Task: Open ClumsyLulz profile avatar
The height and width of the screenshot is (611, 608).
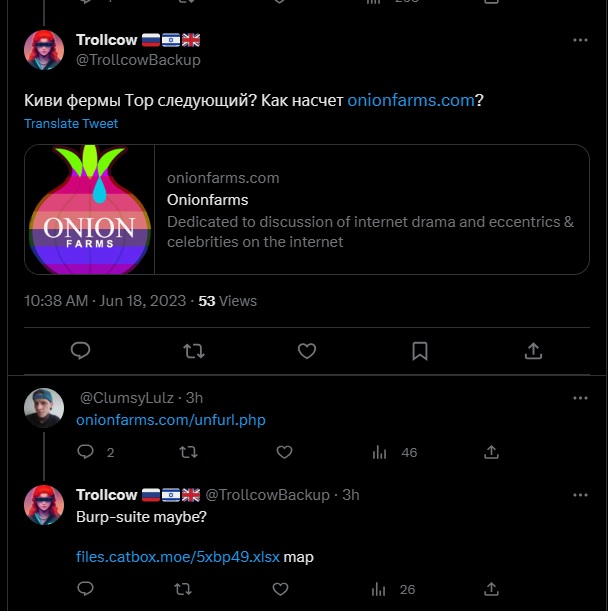Action: click(x=43, y=407)
